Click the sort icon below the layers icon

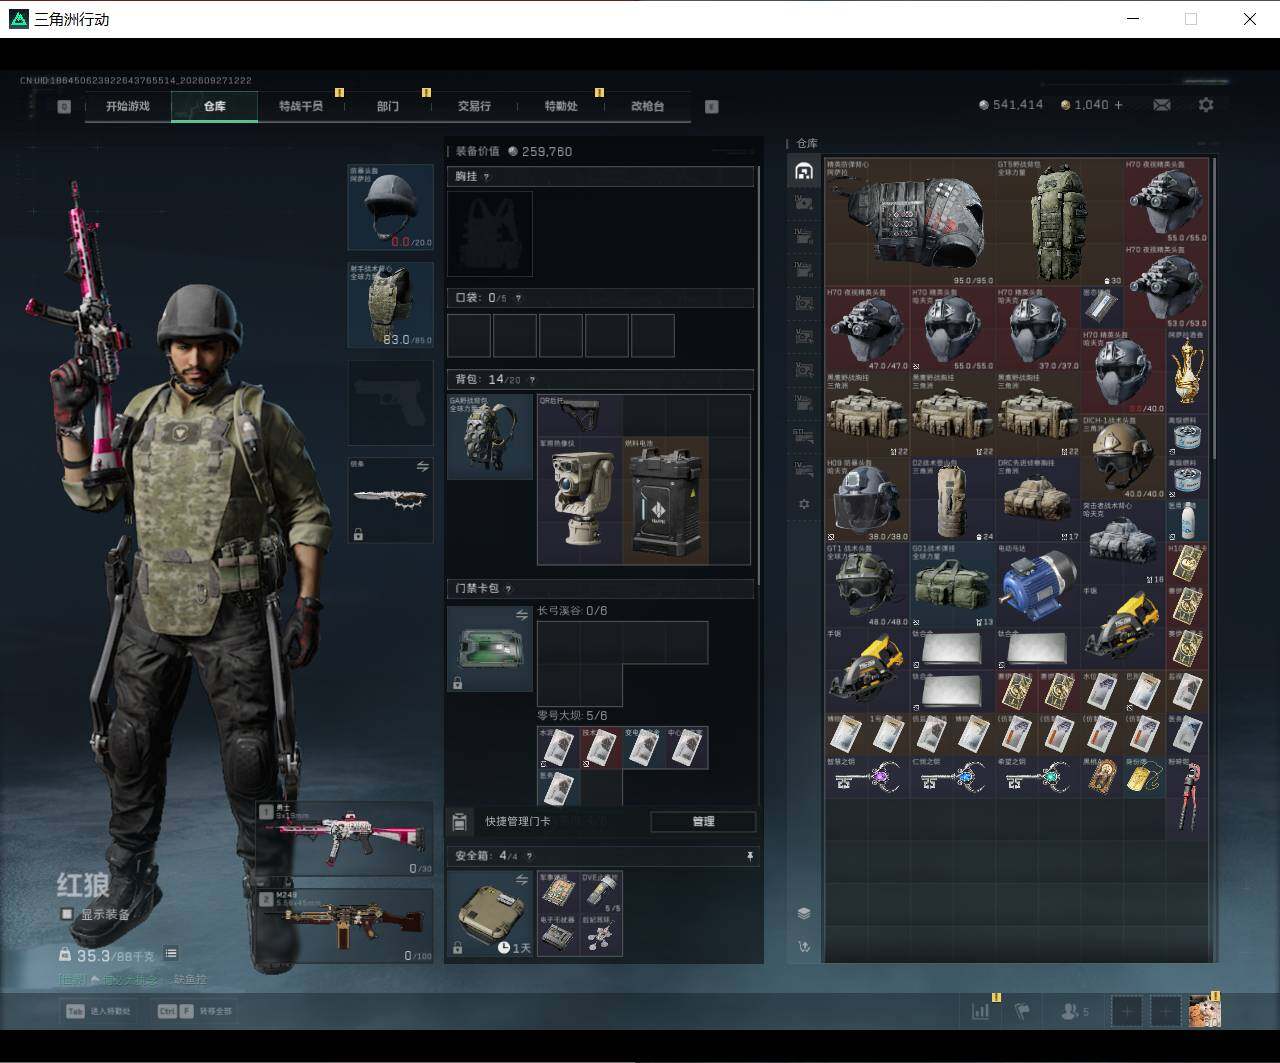804,946
